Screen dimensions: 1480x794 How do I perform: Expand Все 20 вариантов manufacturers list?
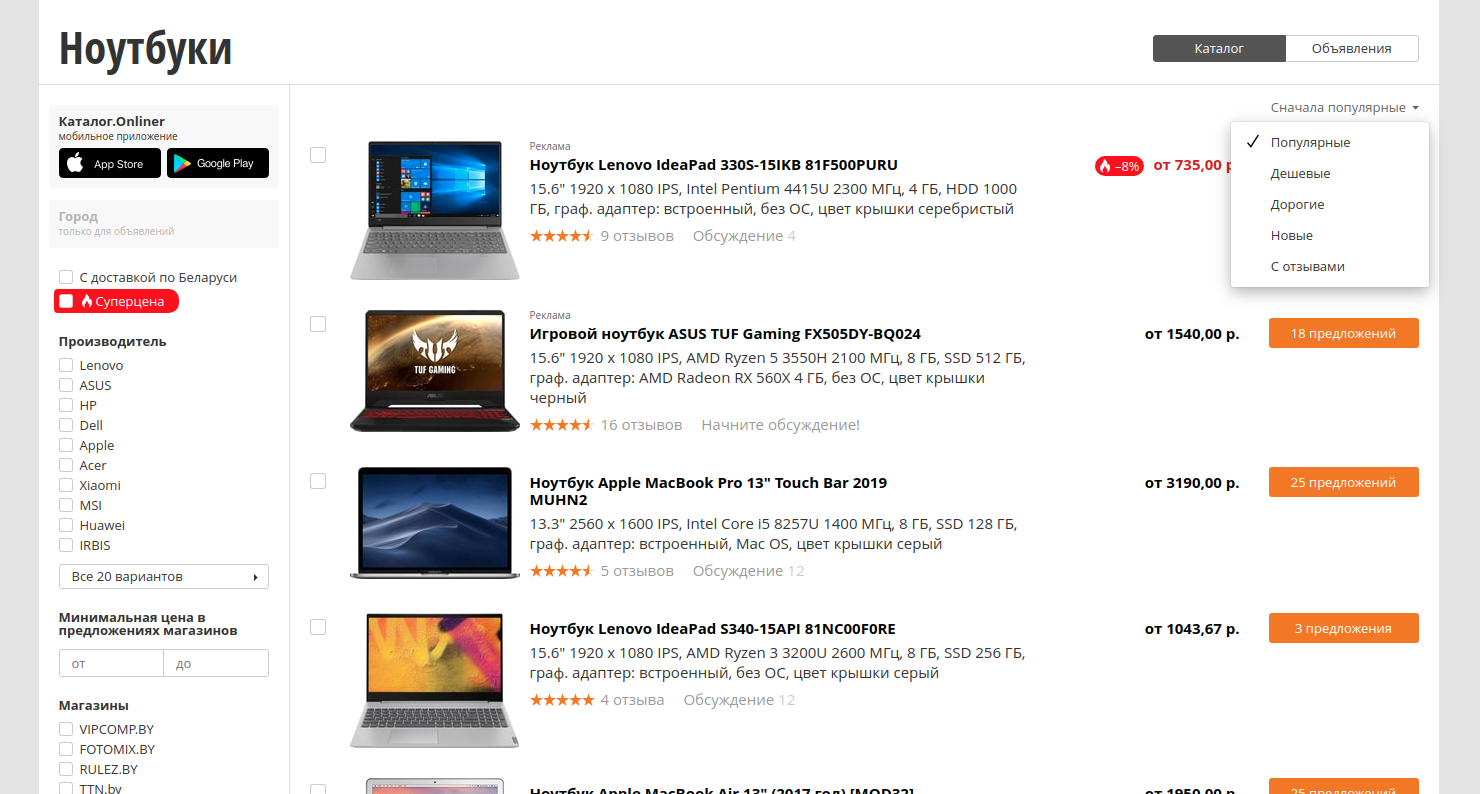pos(164,577)
